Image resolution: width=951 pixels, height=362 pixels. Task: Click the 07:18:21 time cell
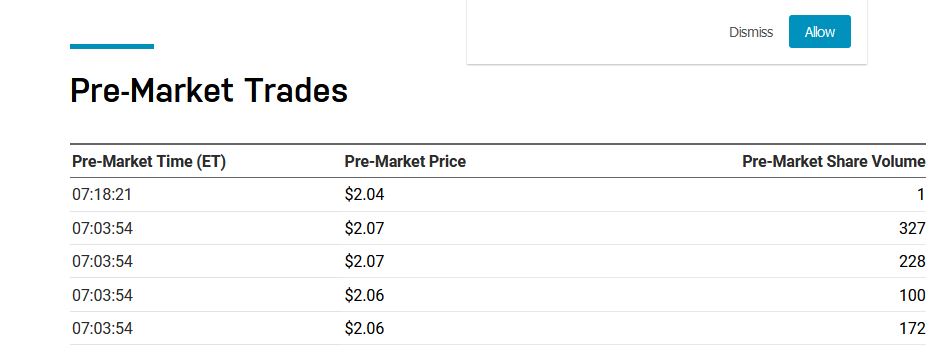click(102, 195)
